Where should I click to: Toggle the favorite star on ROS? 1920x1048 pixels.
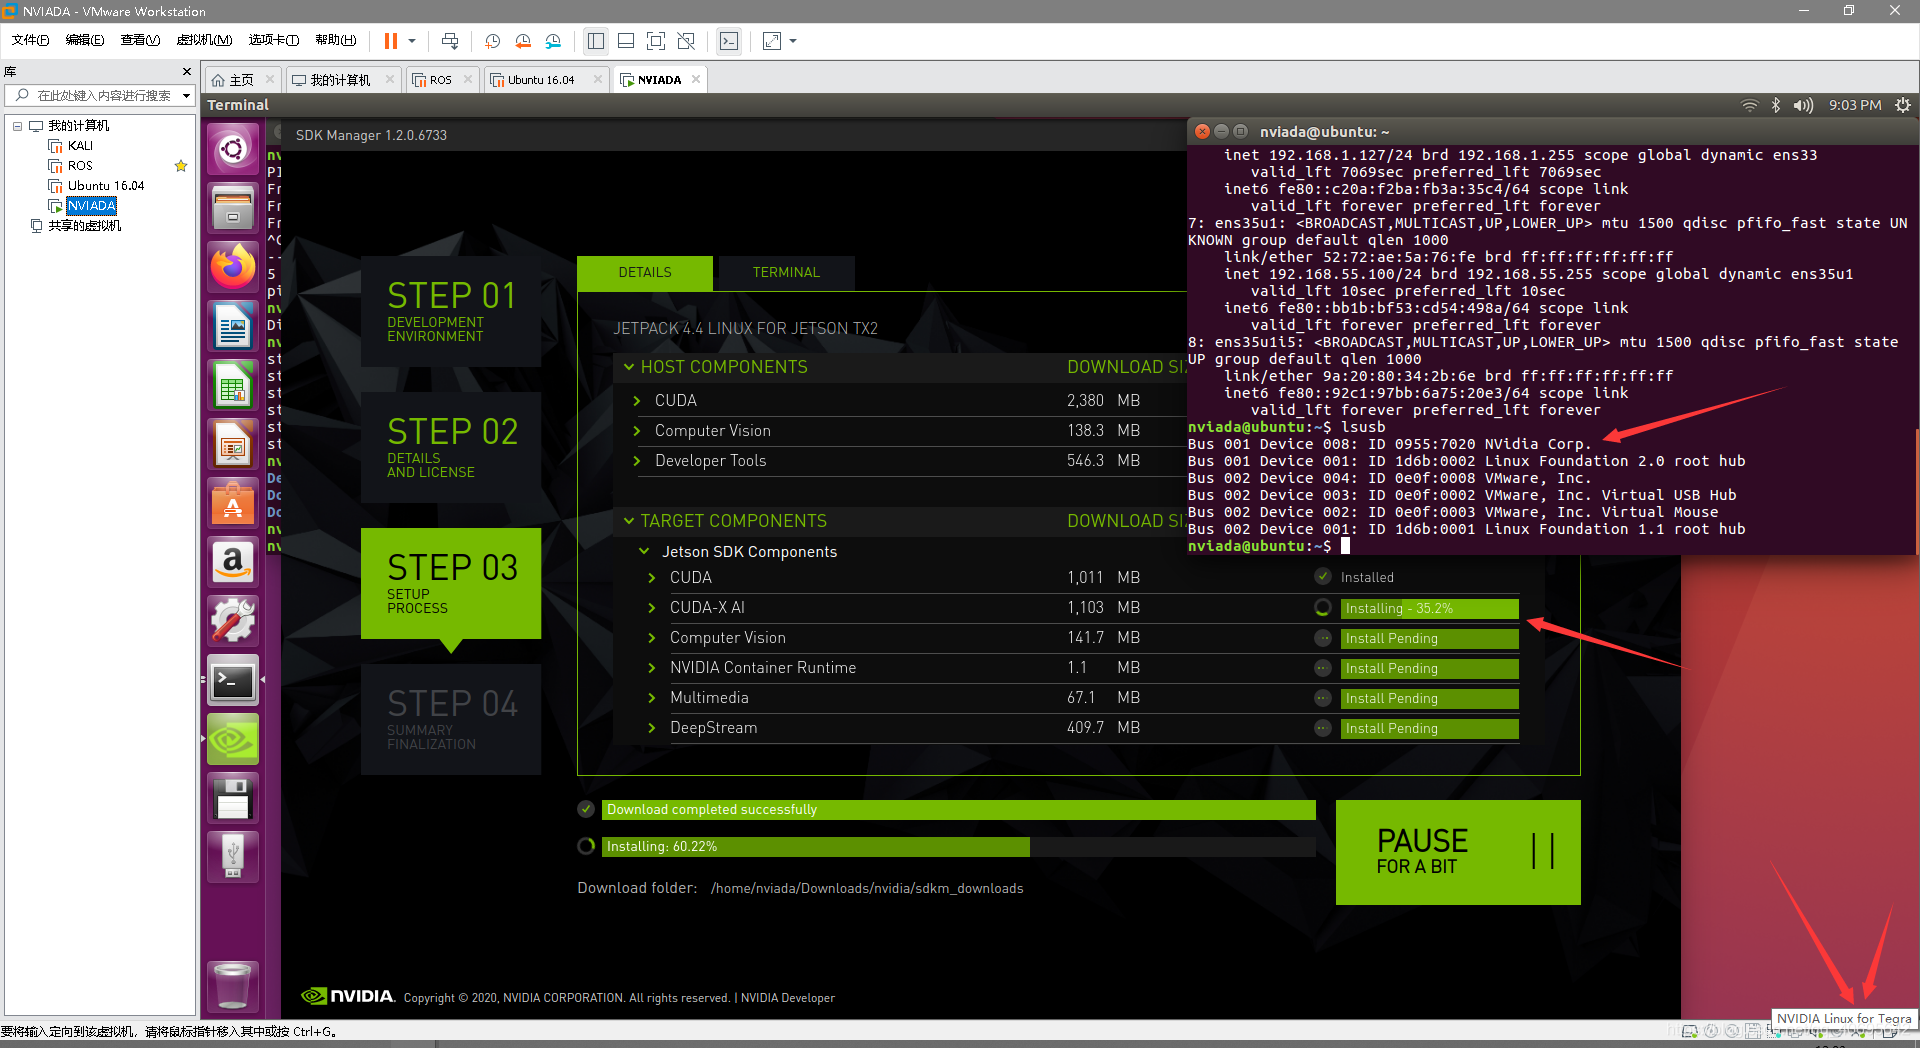(181, 166)
